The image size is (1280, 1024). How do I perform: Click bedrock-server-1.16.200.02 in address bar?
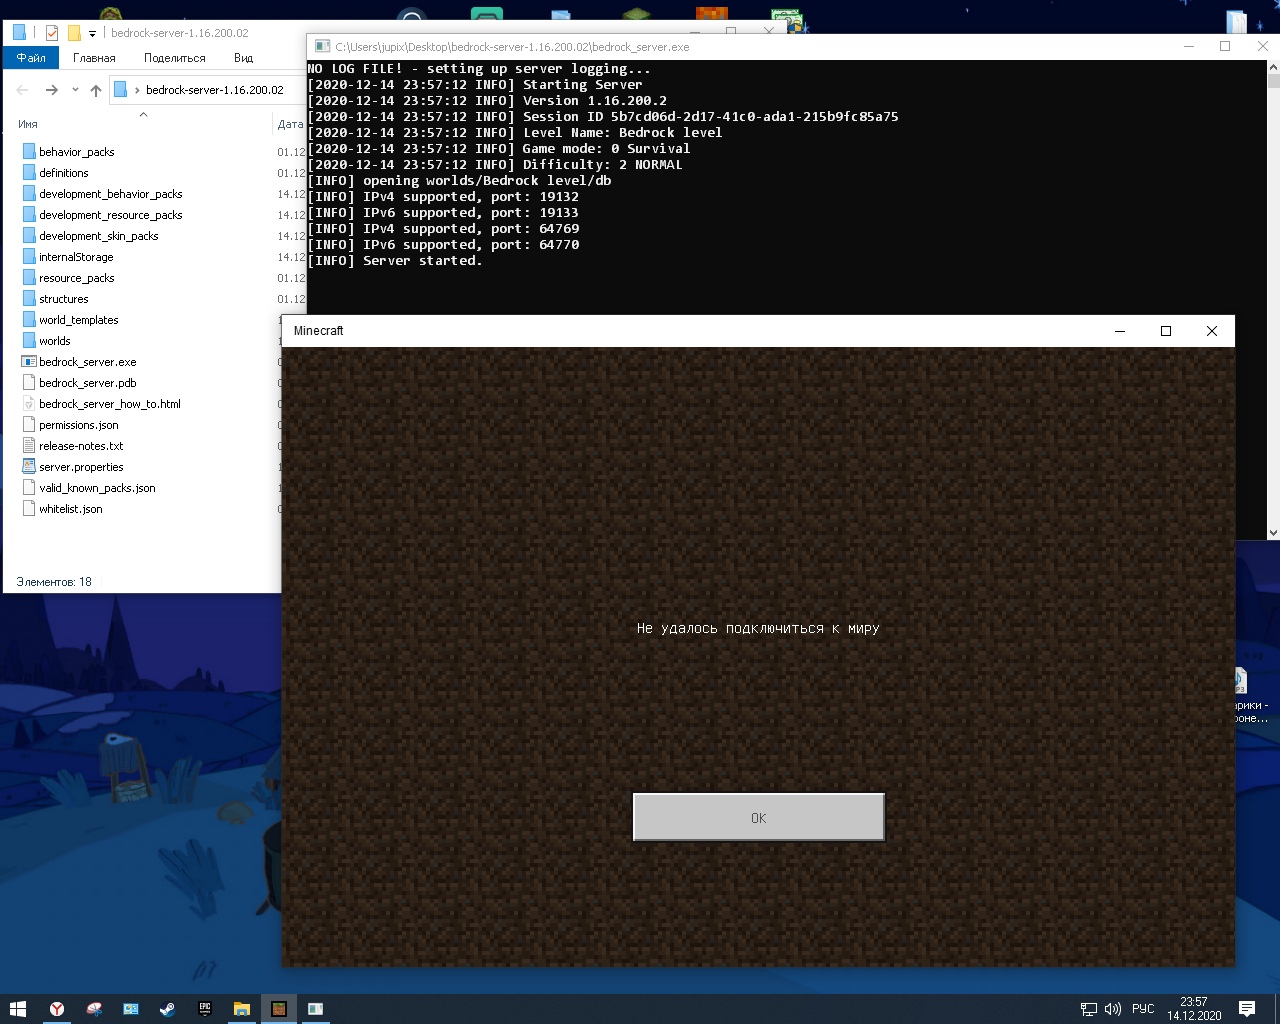pos(215,90)
